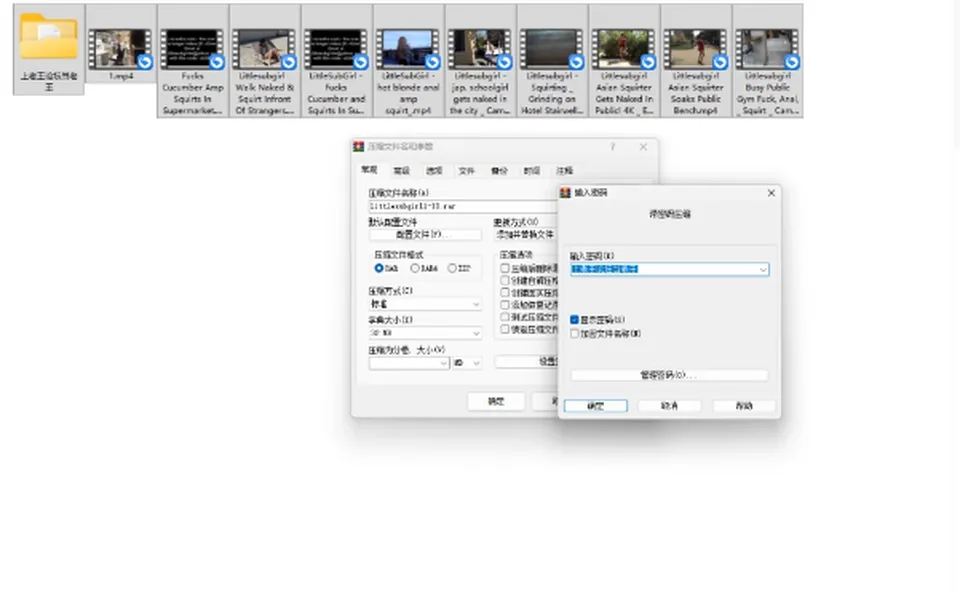Switch to the 高级 tab
This screenshot has width=960, height=610.
tap(402, 171)
